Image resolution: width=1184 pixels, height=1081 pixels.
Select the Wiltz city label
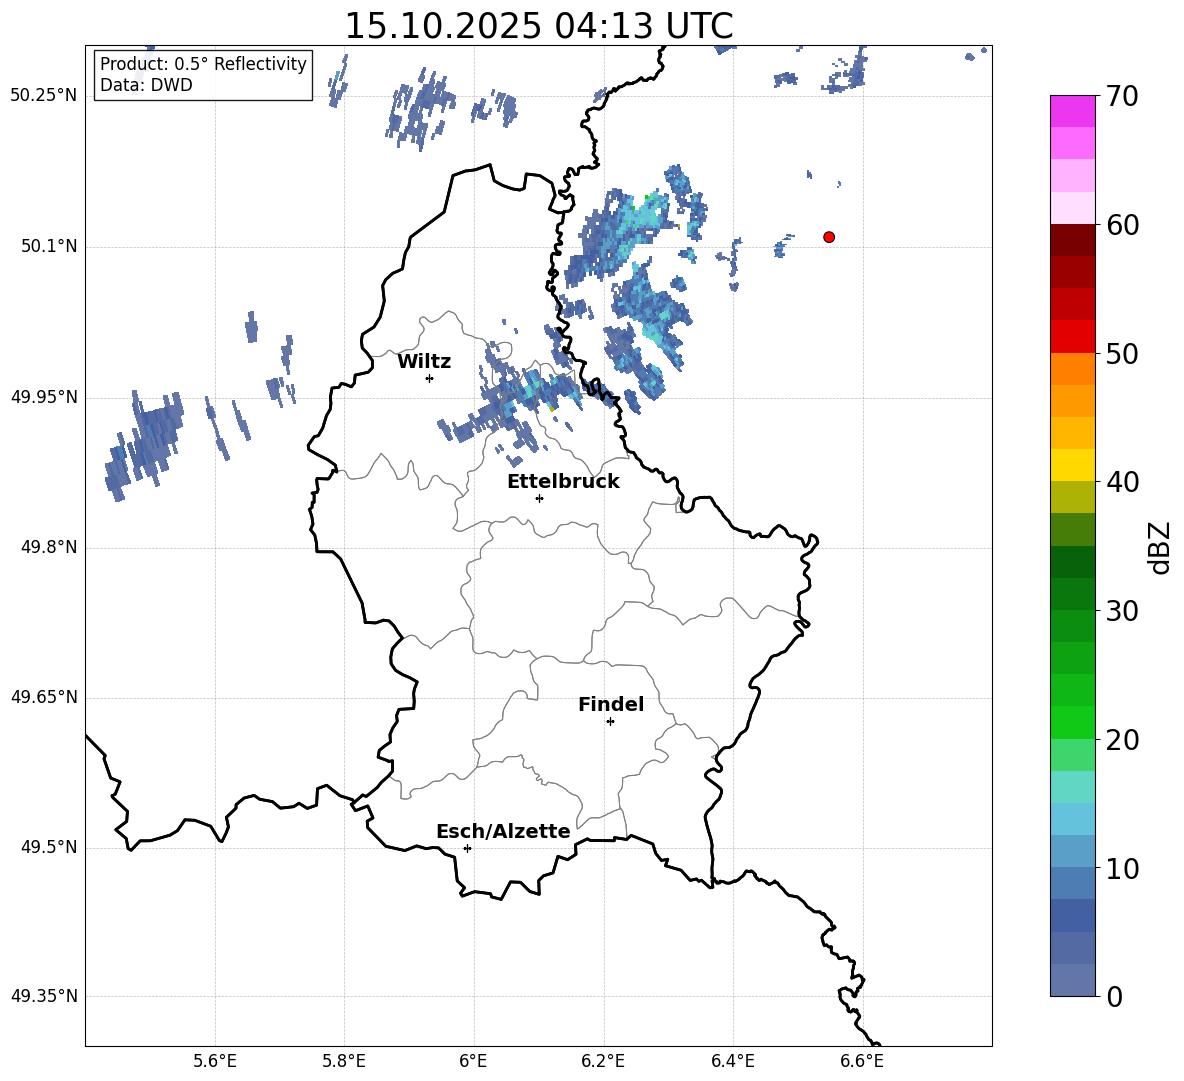pos(424,362)
